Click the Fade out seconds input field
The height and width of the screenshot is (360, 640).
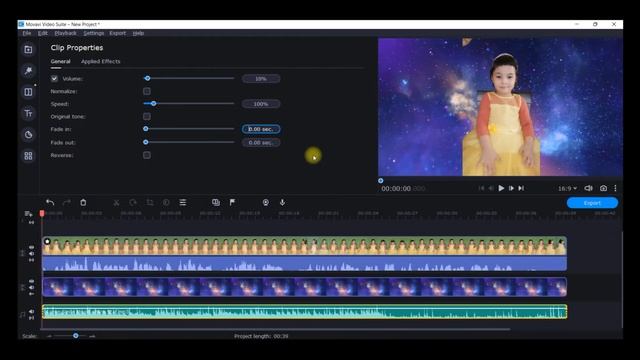point(261,142)
